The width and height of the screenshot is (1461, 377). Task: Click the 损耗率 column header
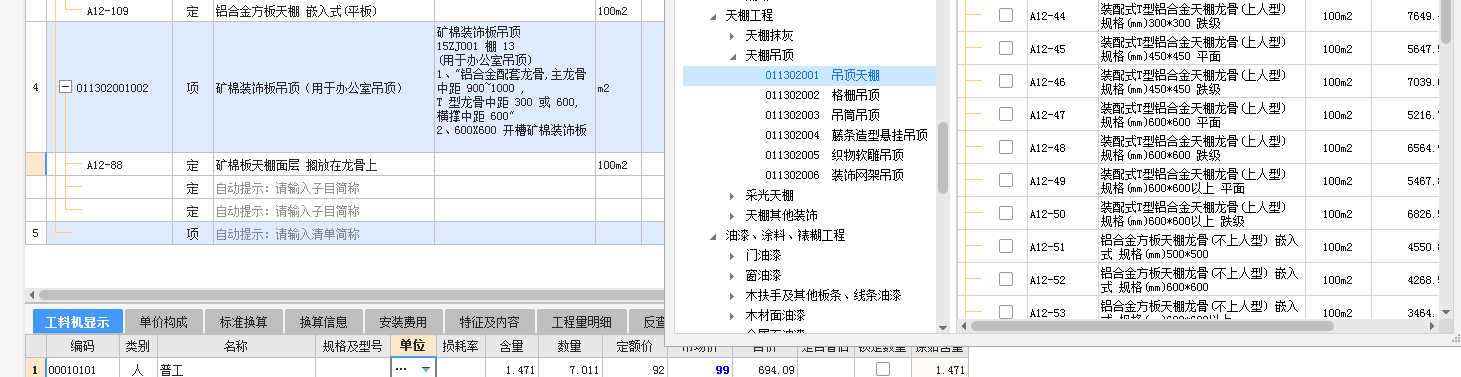[460, 346]
